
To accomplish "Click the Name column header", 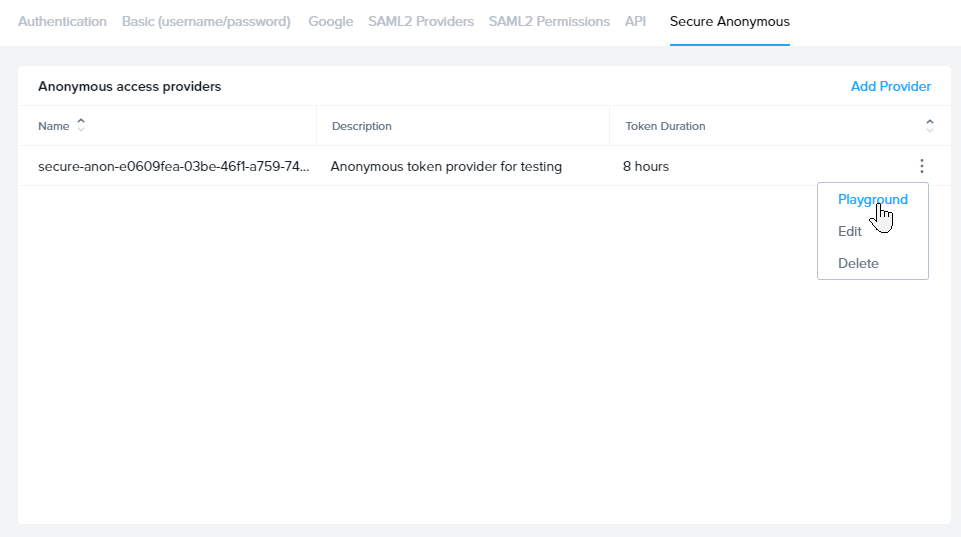I will 54,126.
